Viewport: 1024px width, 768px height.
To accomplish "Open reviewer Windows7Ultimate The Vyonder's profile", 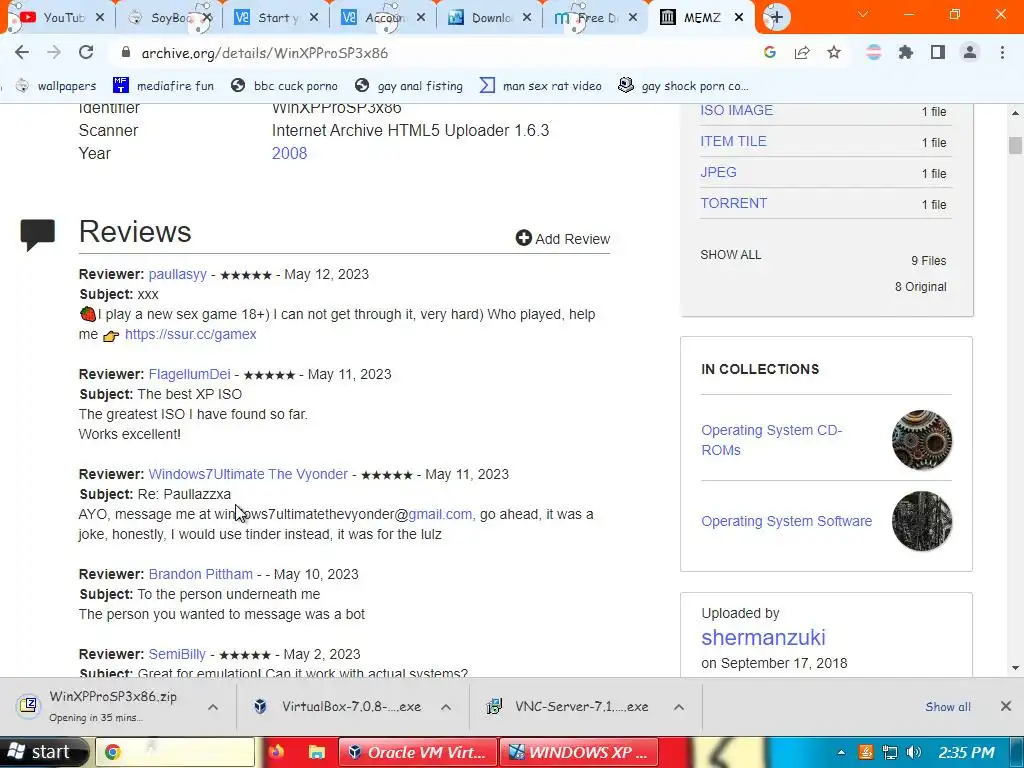I will pyautogui.click(x=248, y=474).
